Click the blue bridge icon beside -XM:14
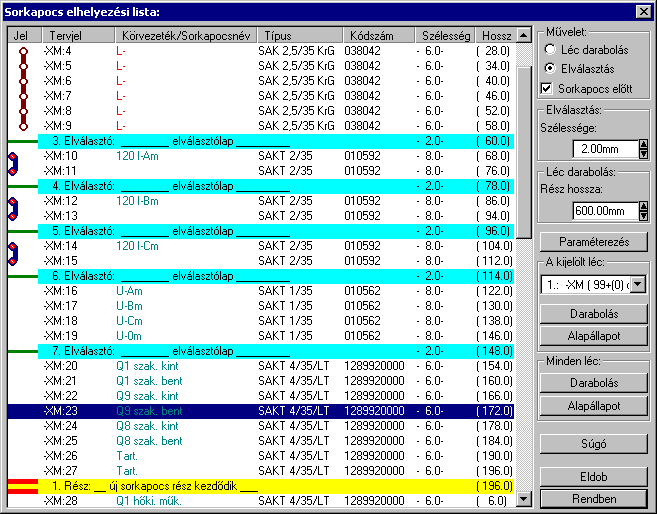 point(13,253)
